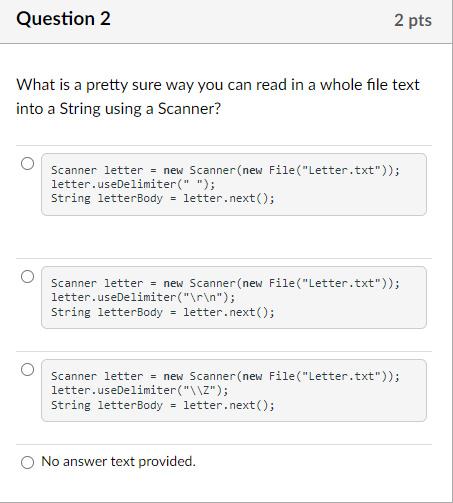This screenshot has width=453, height=503.
Task: Click the letter.next() line in the third answer
Action: pyautogui.click(x=163, y=405)
